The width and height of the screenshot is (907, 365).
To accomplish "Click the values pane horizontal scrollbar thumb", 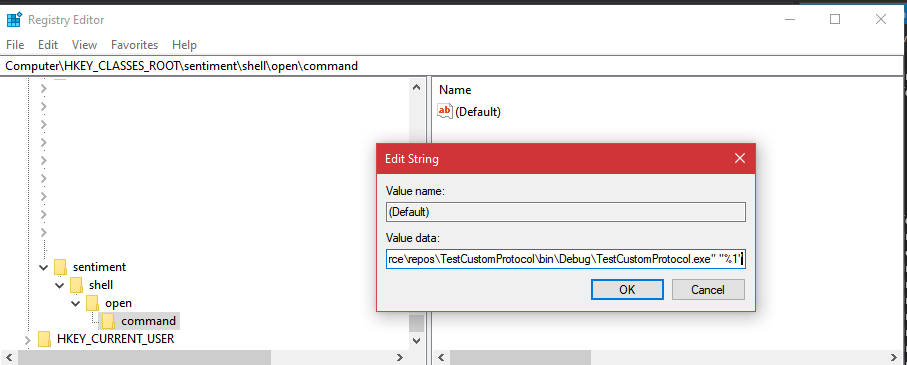I will 521,357.
